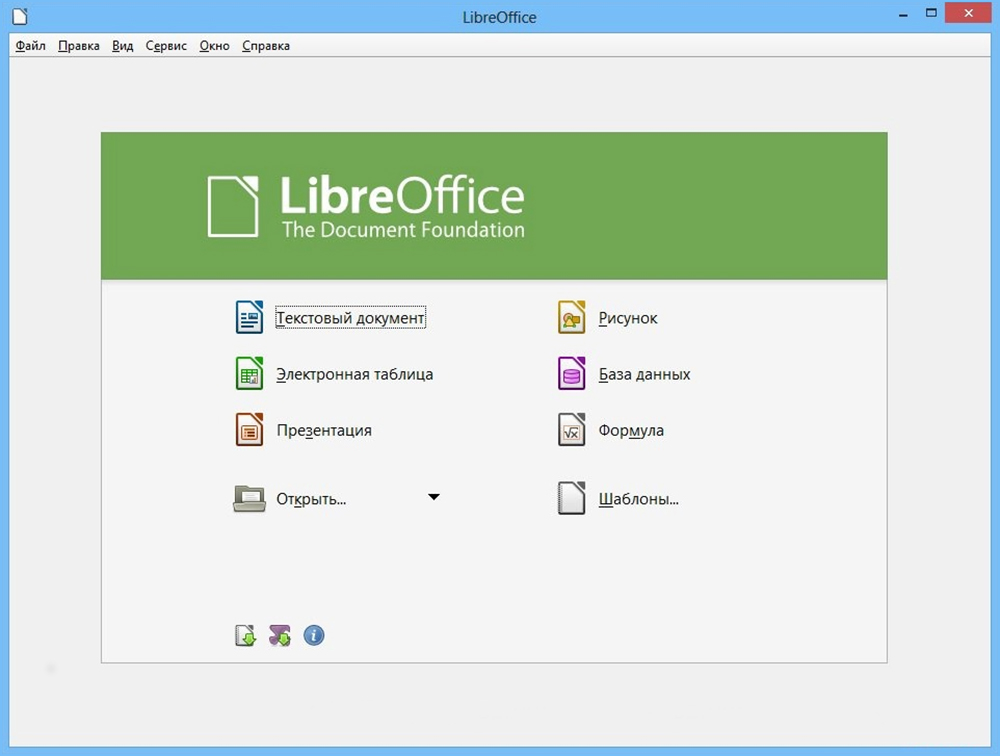Screen dimensions: 1000x756
Task: Maximize the LibreOffice window
Action: tap(931, 13)
